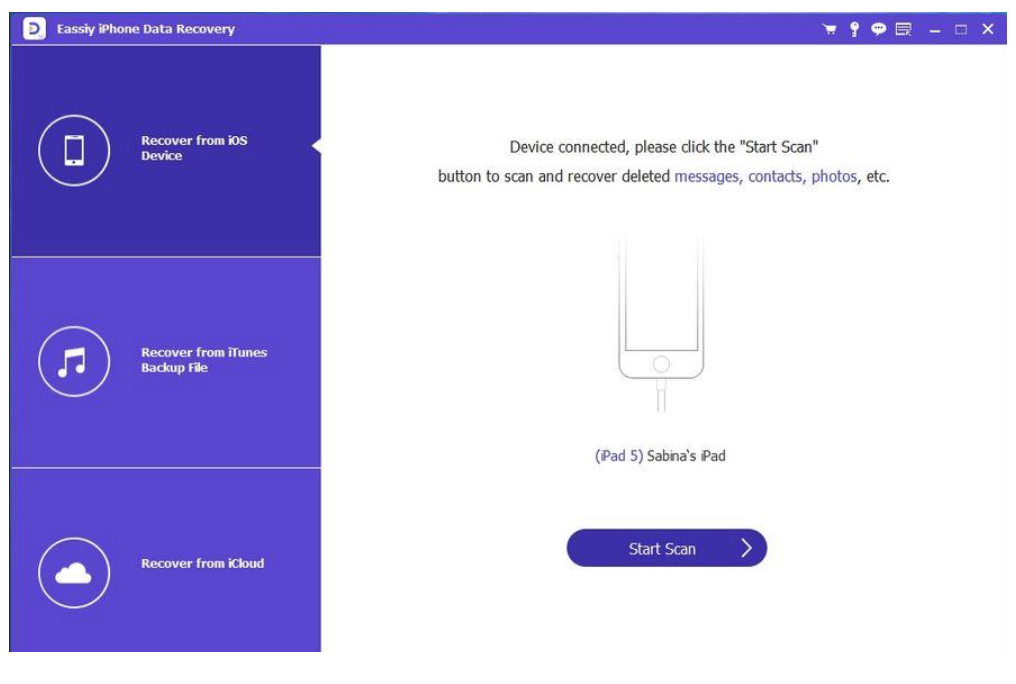This screenshot has height=684, width=1016.
Task: Click the Eassiy app logo icon
Action: pos(34,28)
